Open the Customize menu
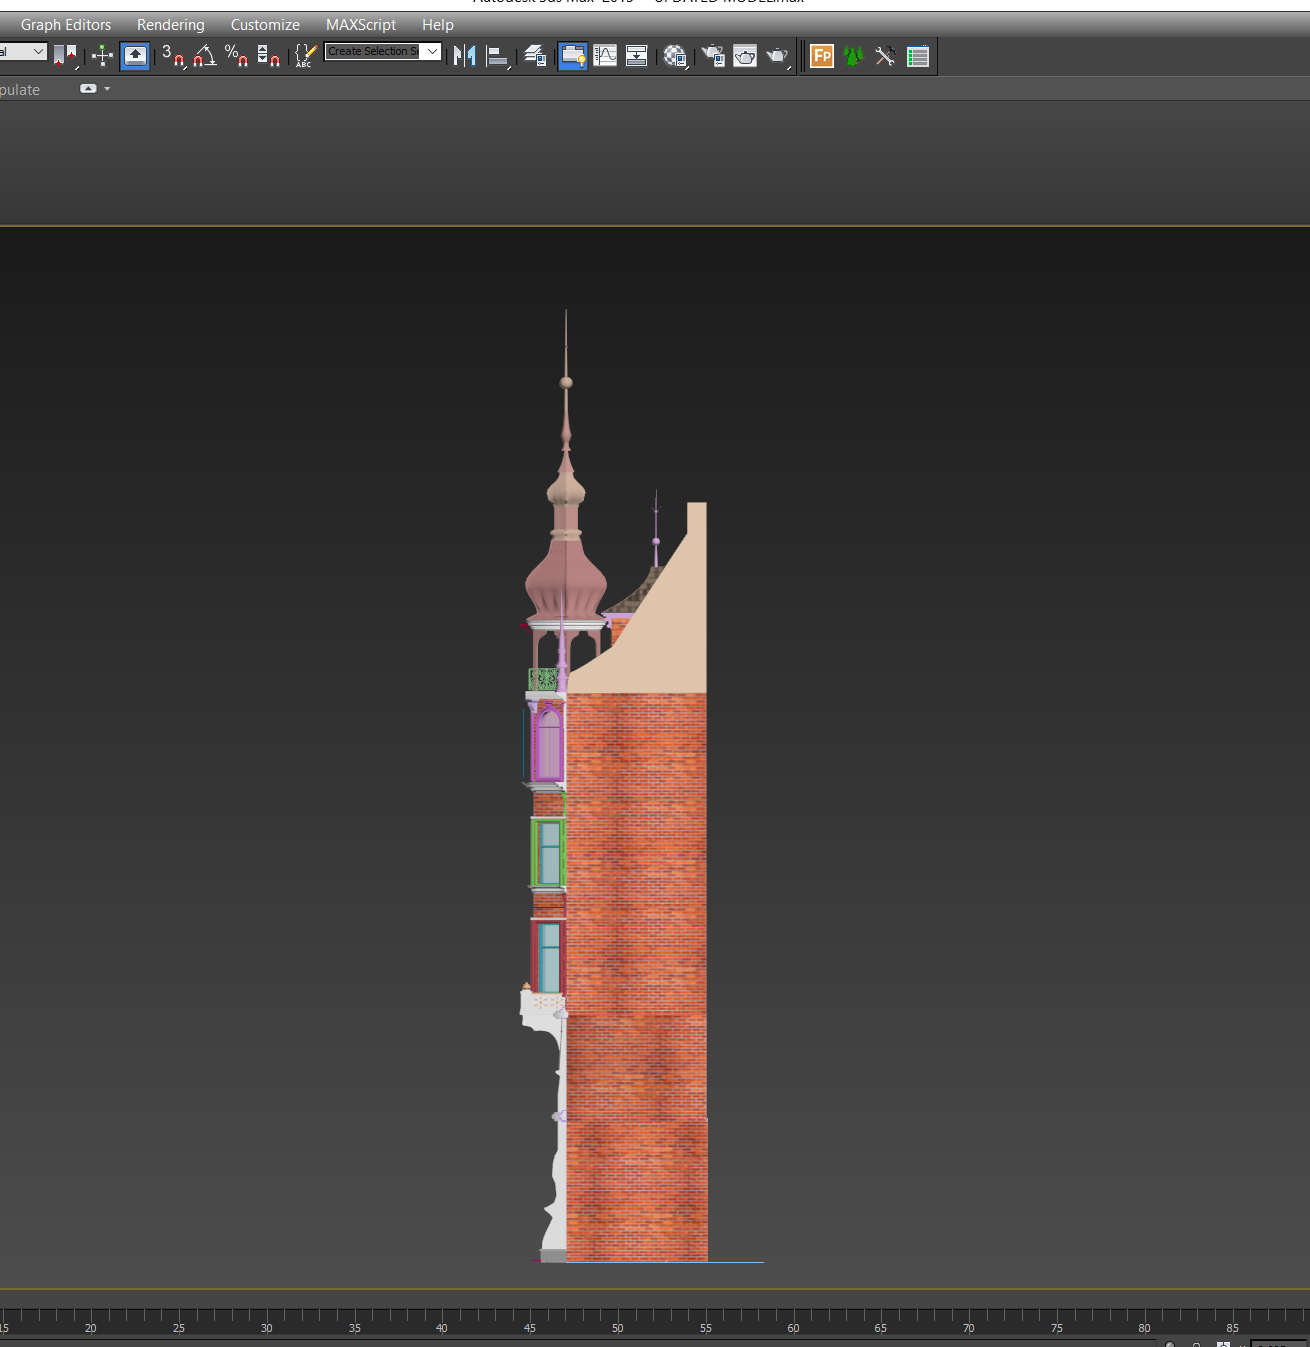The image size is (1310, 1347). [x=265, y=25]
